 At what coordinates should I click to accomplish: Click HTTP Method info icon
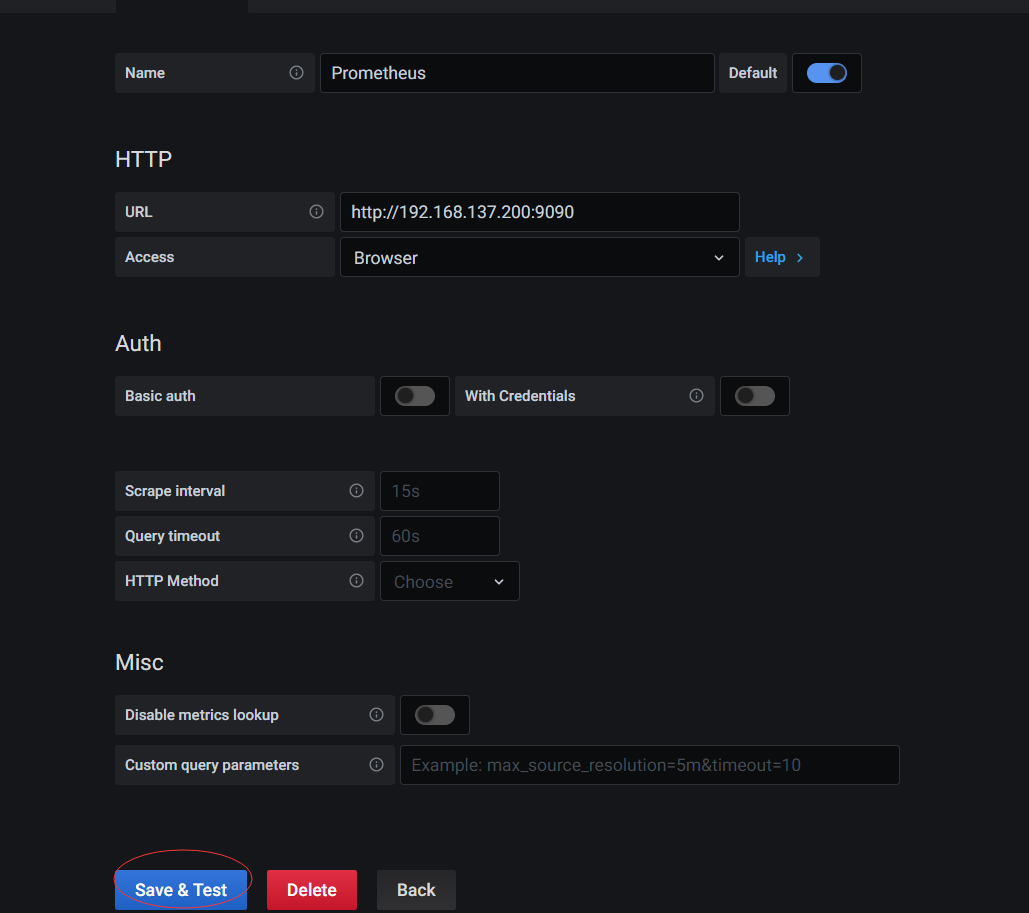click(x=356, y=580)
